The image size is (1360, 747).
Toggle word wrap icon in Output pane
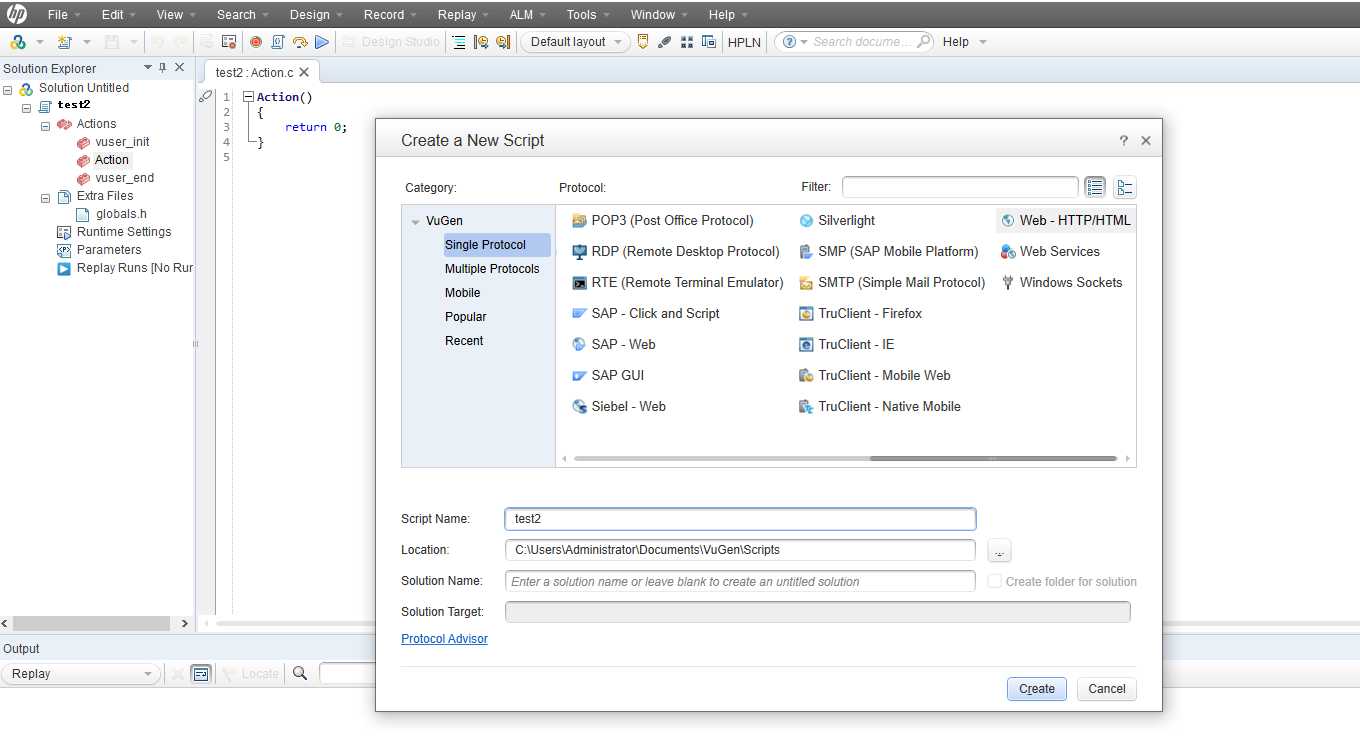tap(201, 674)
